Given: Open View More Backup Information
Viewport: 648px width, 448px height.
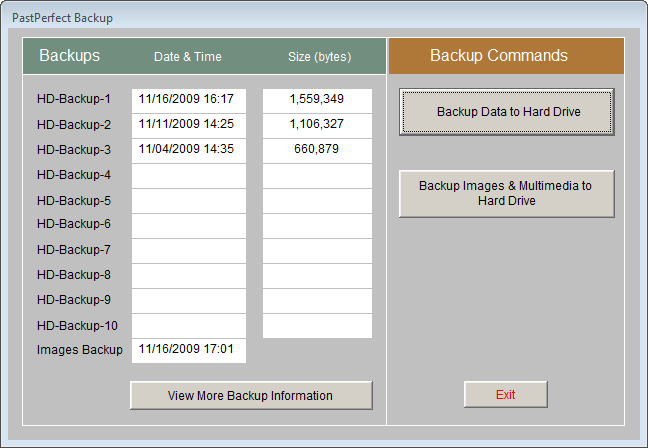Looking at the screenshot, I should pos(251,395).
